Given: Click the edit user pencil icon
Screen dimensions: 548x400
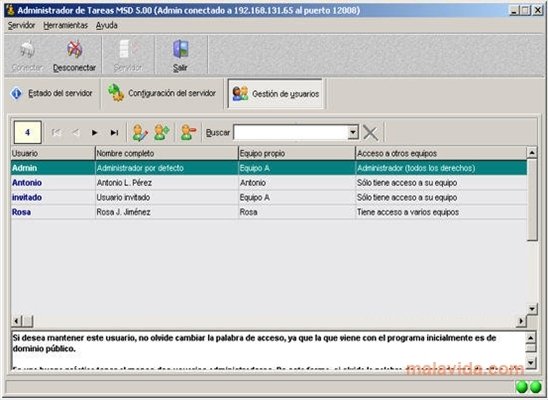Looking at the screenshot, I should point(140,132).
